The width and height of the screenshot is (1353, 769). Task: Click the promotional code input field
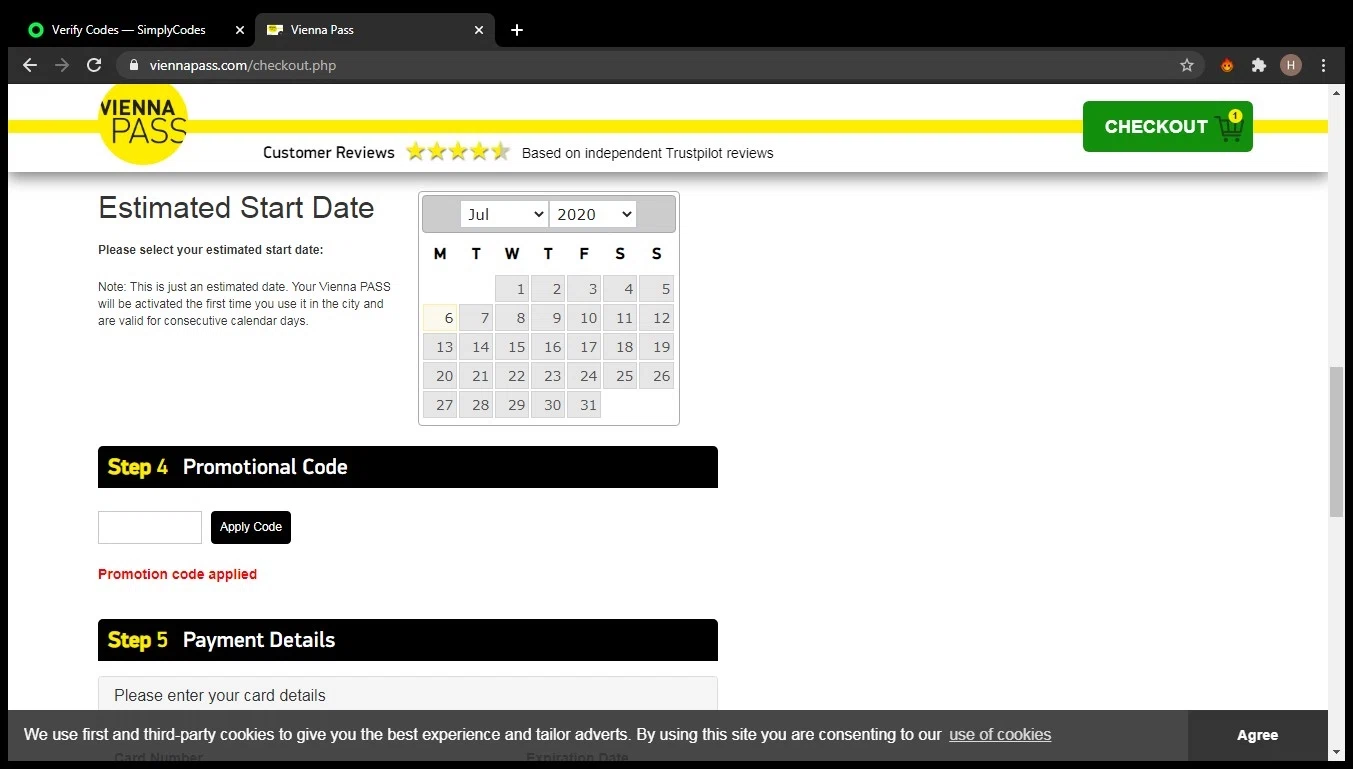pyautogui.click(x=150, y=527)
